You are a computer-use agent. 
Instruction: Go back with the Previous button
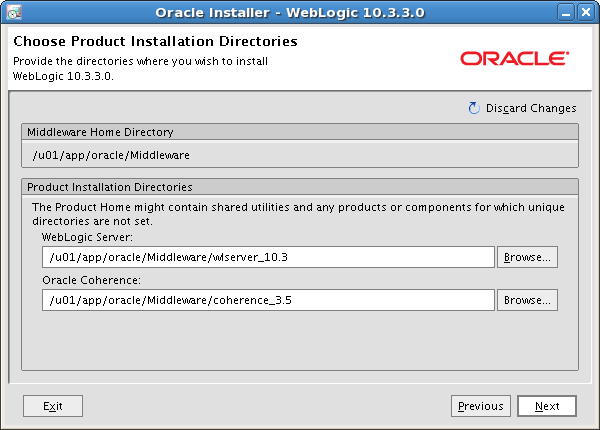click(481, 406)
